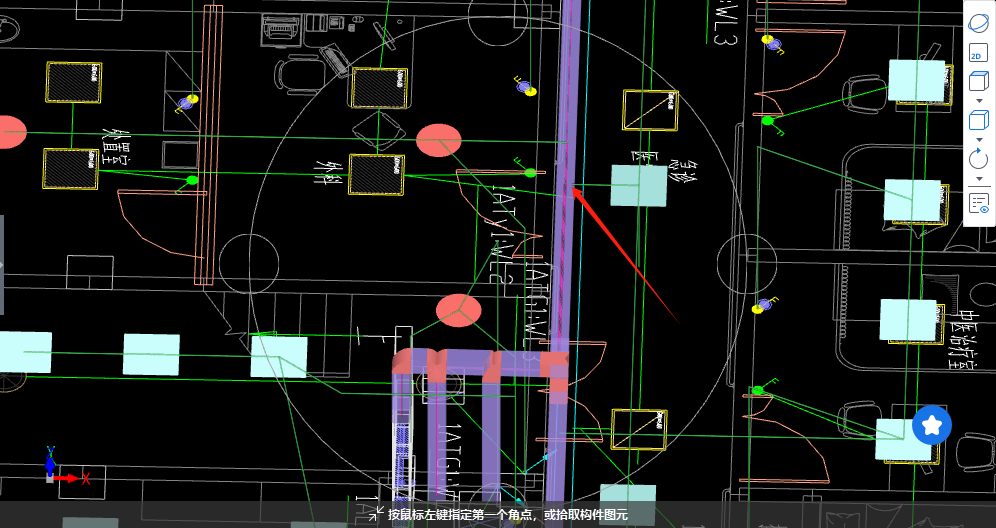Click the blue star floating button
996x528 pixels.
(932, 425)
